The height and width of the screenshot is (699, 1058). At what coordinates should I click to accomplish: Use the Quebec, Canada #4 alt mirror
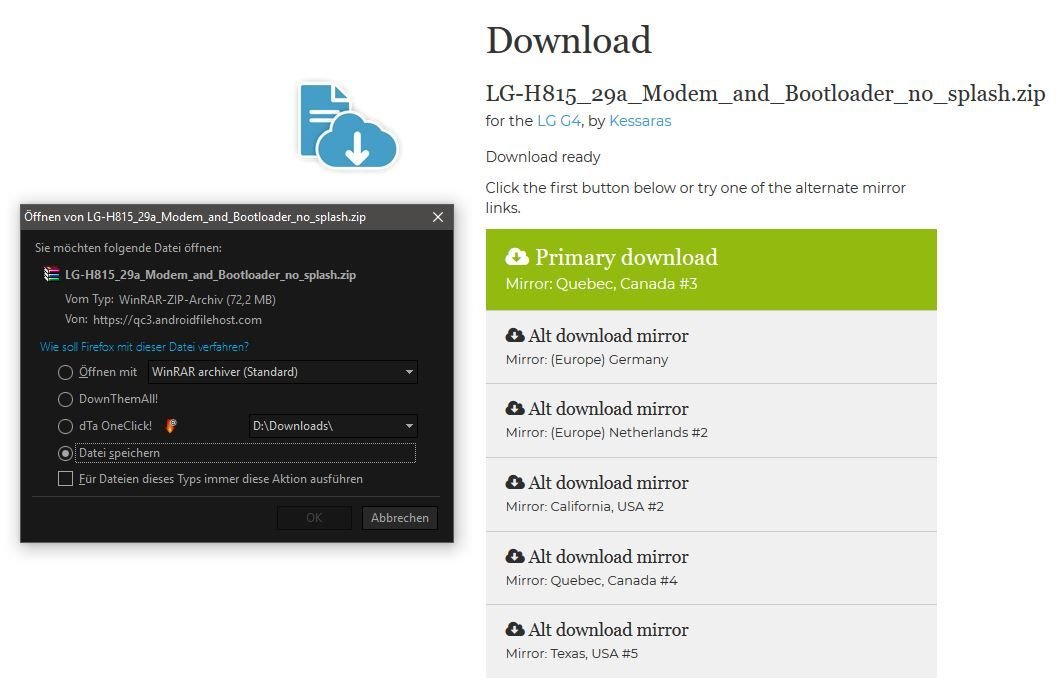pyautogui.click(x=711, y=568)
